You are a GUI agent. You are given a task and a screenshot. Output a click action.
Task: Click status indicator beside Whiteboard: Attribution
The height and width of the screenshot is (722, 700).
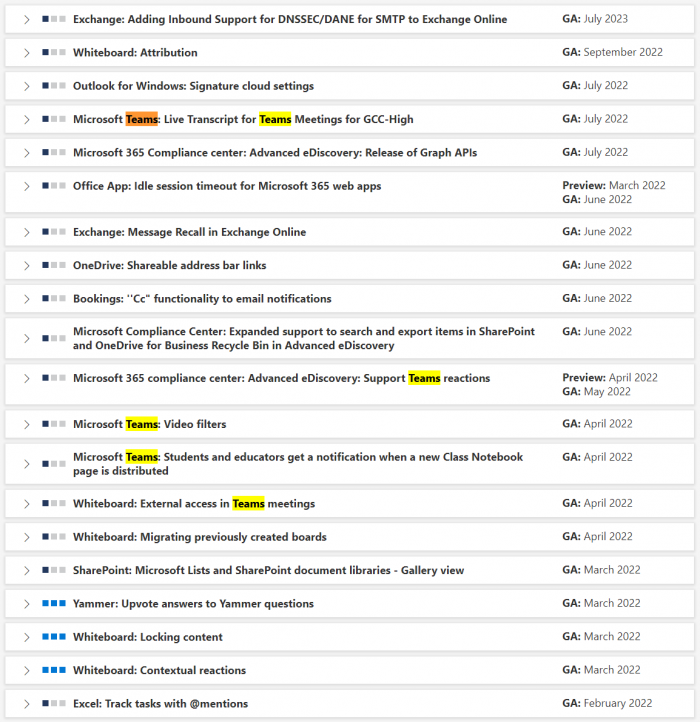[x=54, y=52]
